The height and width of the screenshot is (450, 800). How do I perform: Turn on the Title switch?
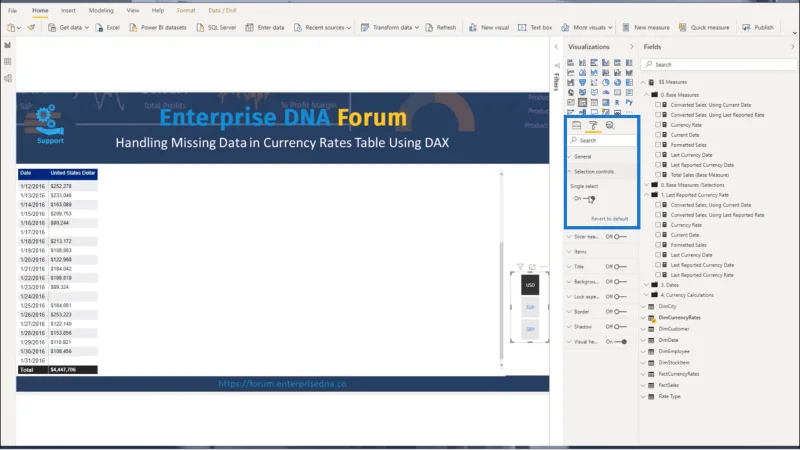620,267
